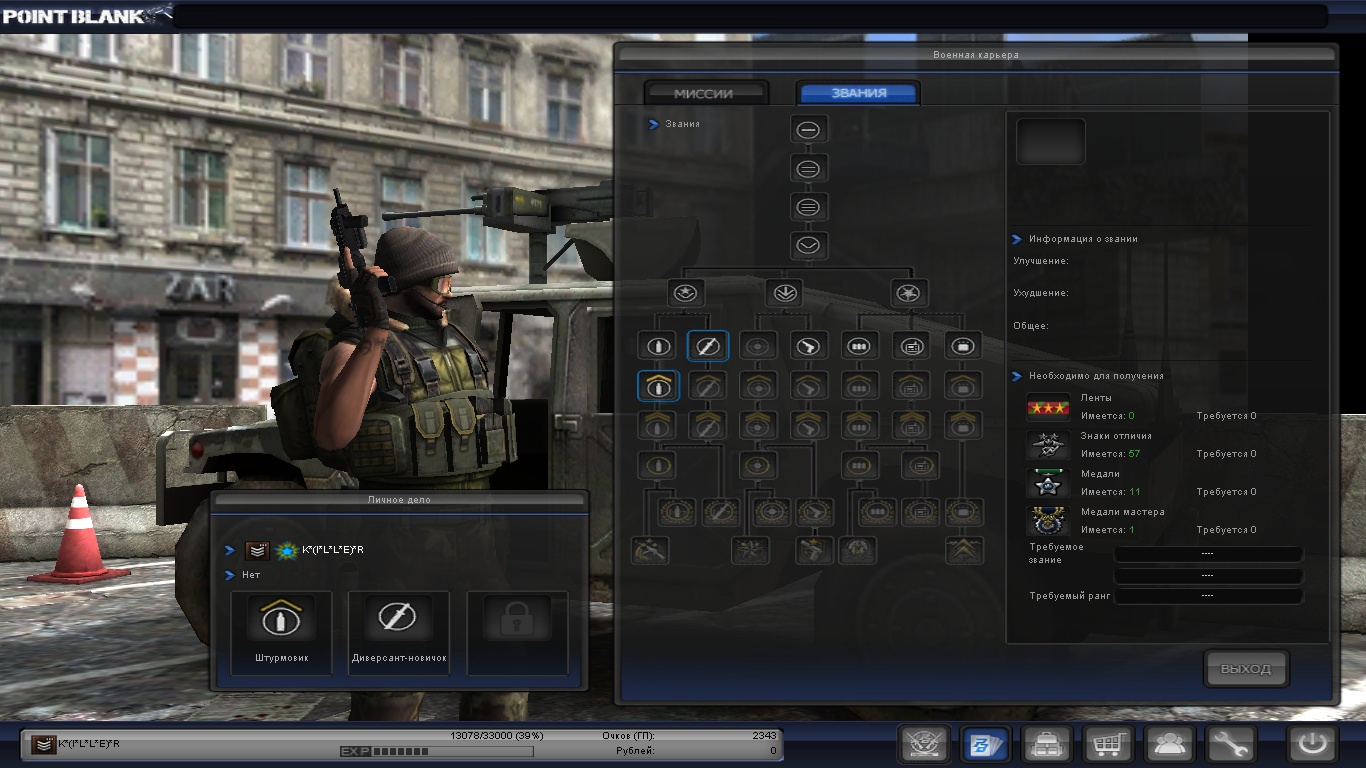Image resolution: width=1366 pixels, height=768 pixels.
Task: Select the Диверсант-новичок title slot
Action: pos(399,632)
